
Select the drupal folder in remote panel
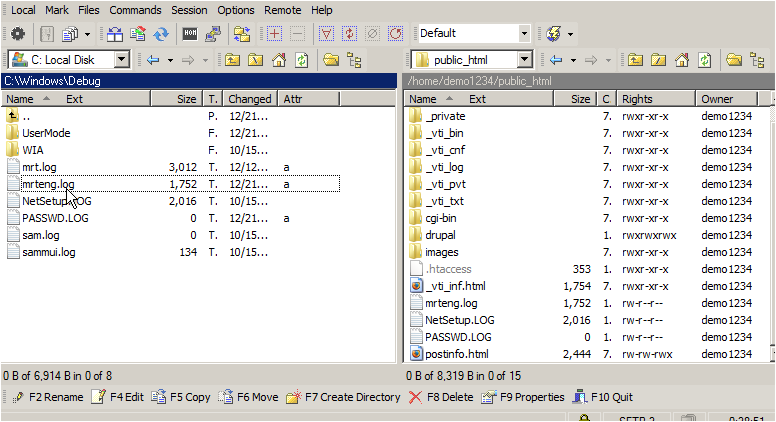pyautogui.click(x=440, y=235)
